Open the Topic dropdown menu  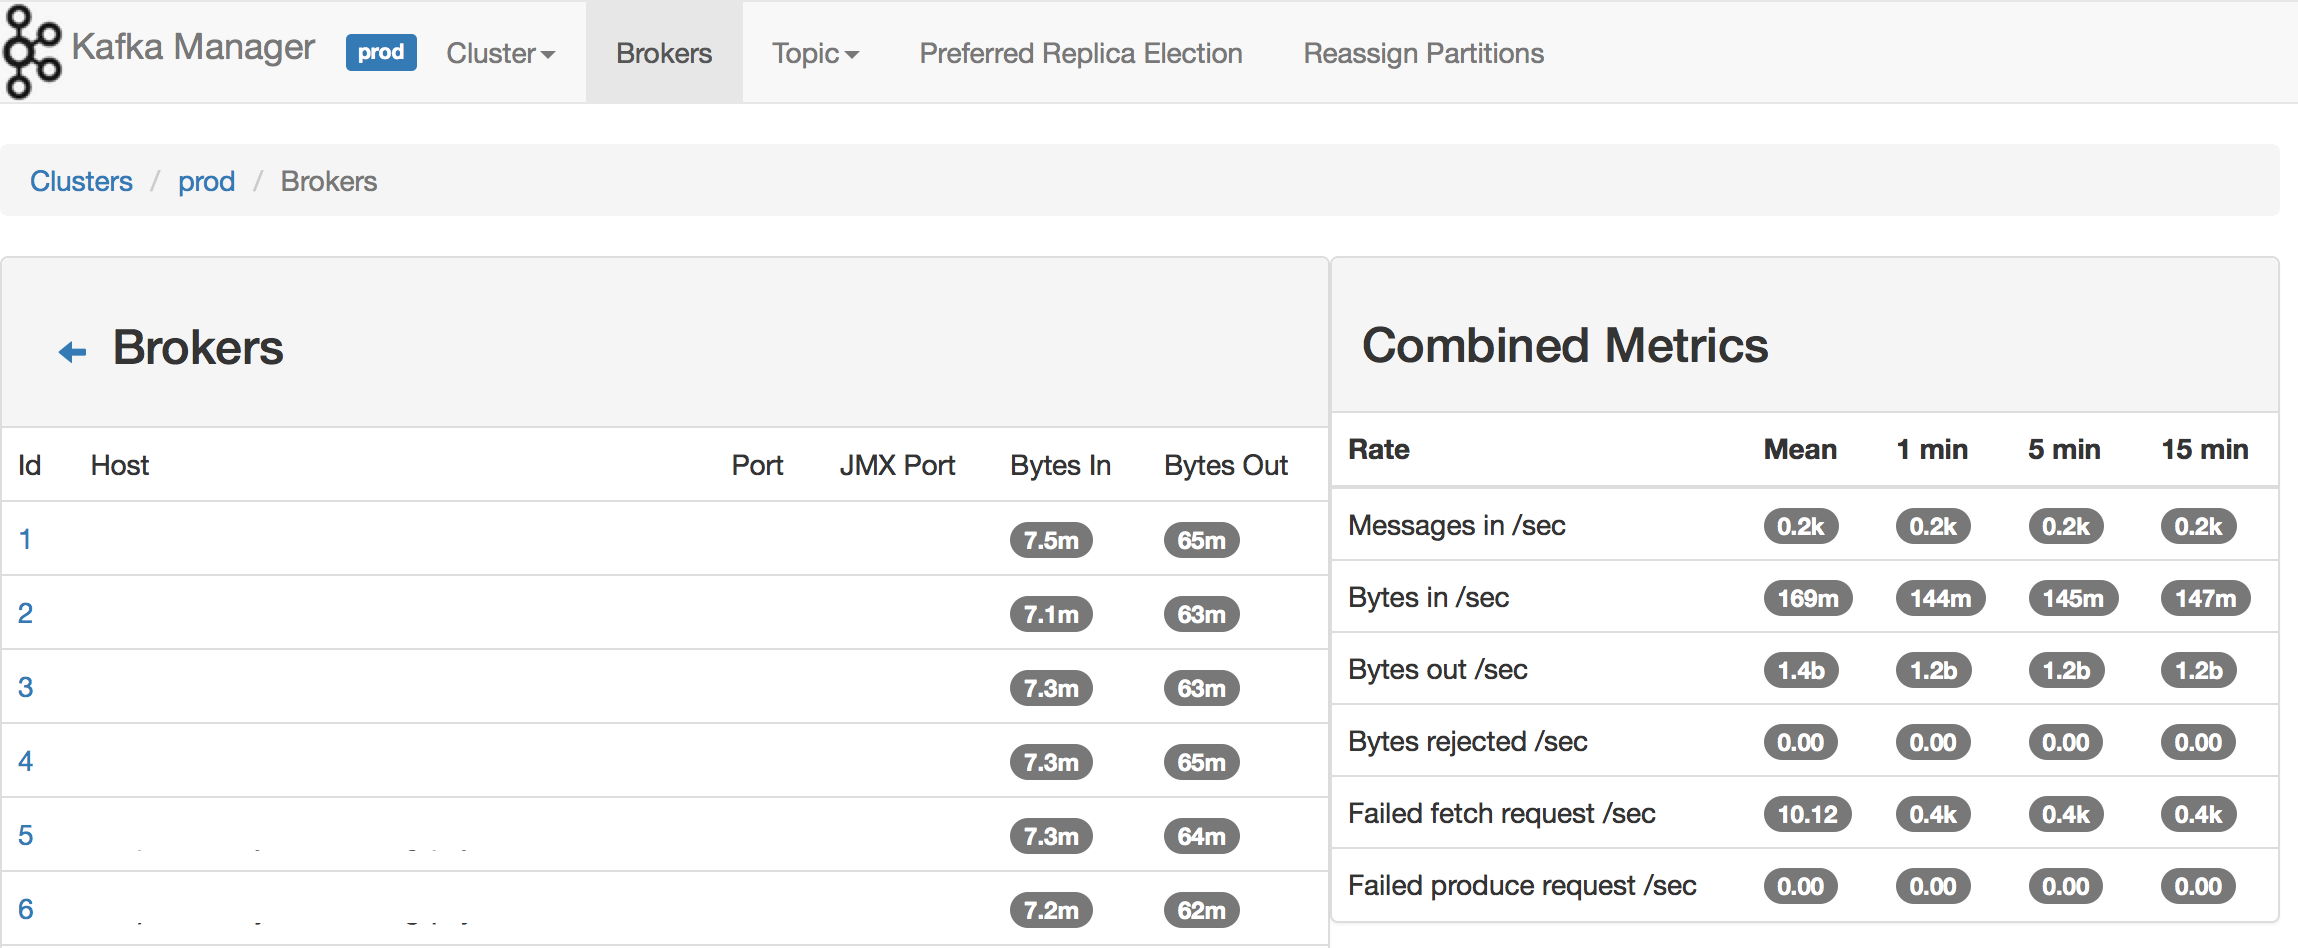[x=815, y=53]
